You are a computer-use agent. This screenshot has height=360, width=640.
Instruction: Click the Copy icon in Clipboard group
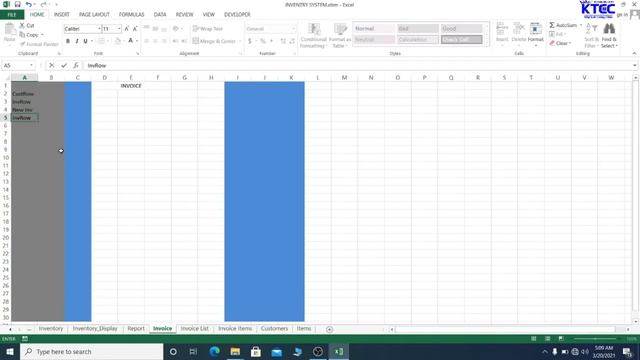[22, 35]
